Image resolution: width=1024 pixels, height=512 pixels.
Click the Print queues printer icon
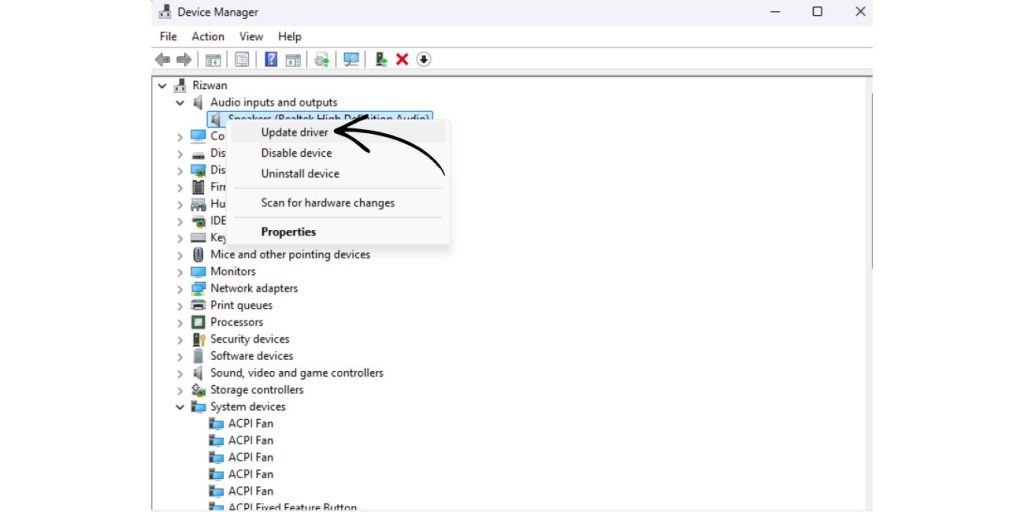coord(198,305)
